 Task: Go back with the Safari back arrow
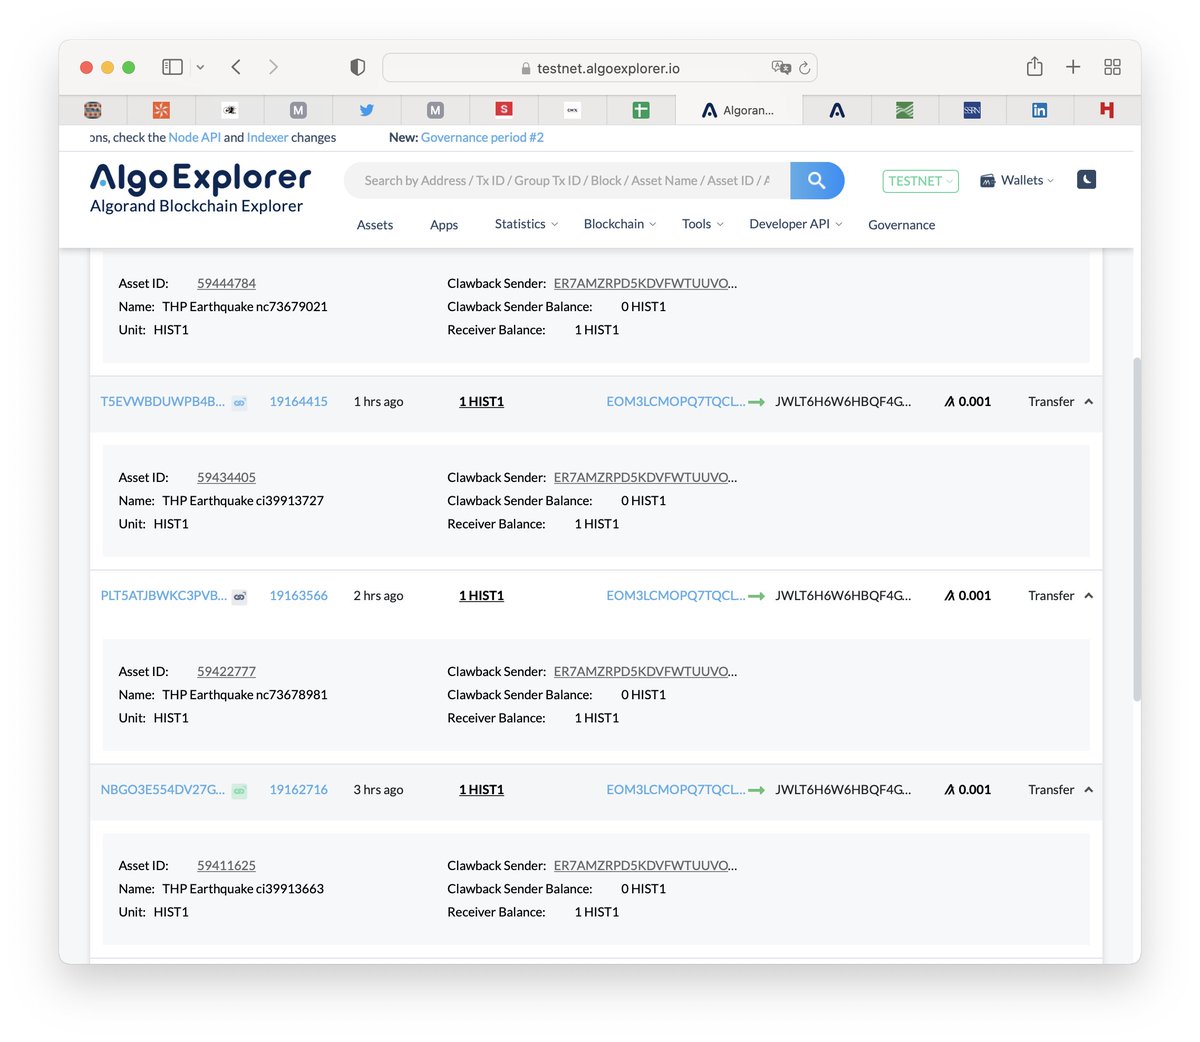tap(236, 67)
